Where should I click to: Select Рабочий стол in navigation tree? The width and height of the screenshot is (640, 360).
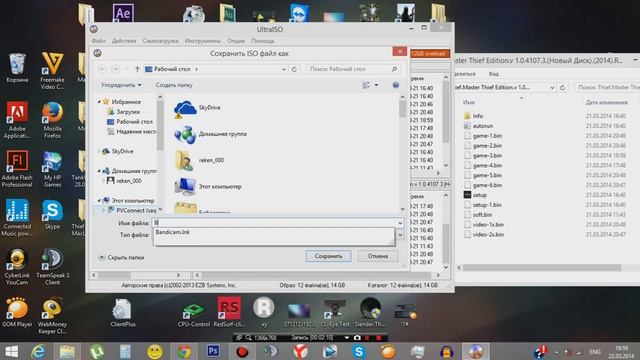(134, 122)
